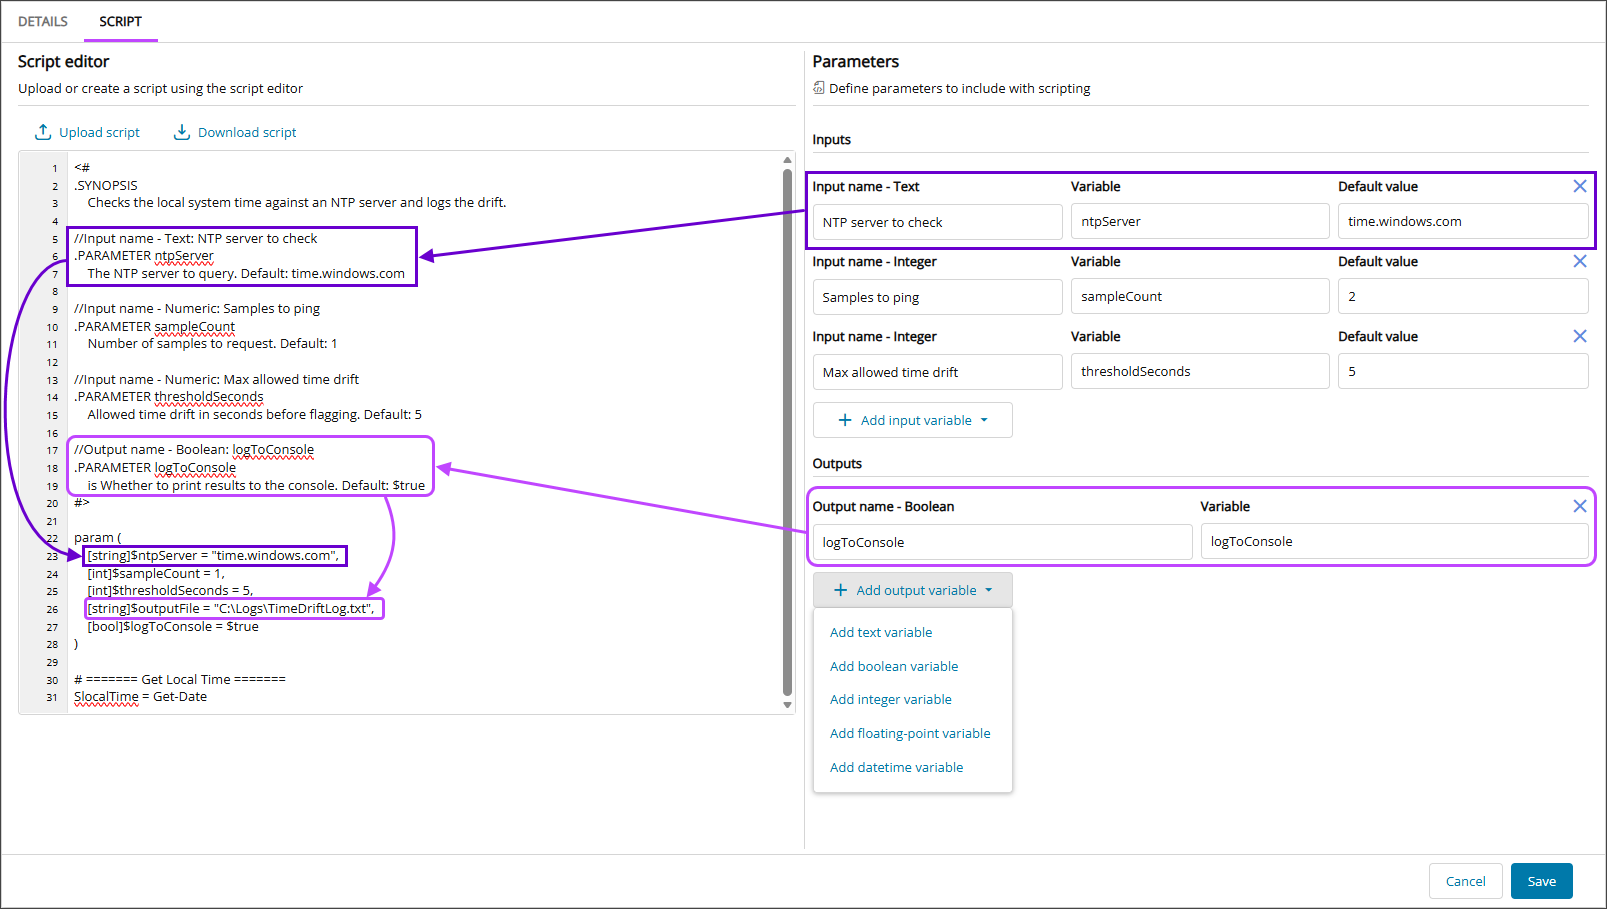Image resolution: width=1607 pixels, height=909 pixels.
Task: Click the plus icon on Add input variable
Action: [x=845, y=420]
